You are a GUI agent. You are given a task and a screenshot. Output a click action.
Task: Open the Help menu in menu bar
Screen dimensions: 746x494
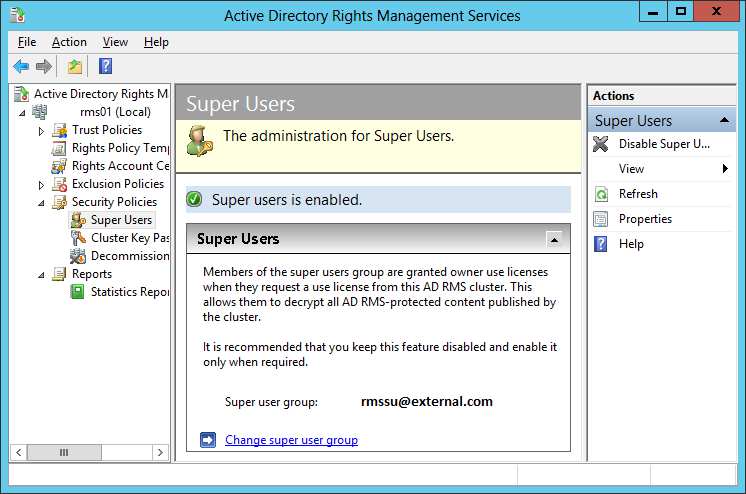tap(156, 42)
